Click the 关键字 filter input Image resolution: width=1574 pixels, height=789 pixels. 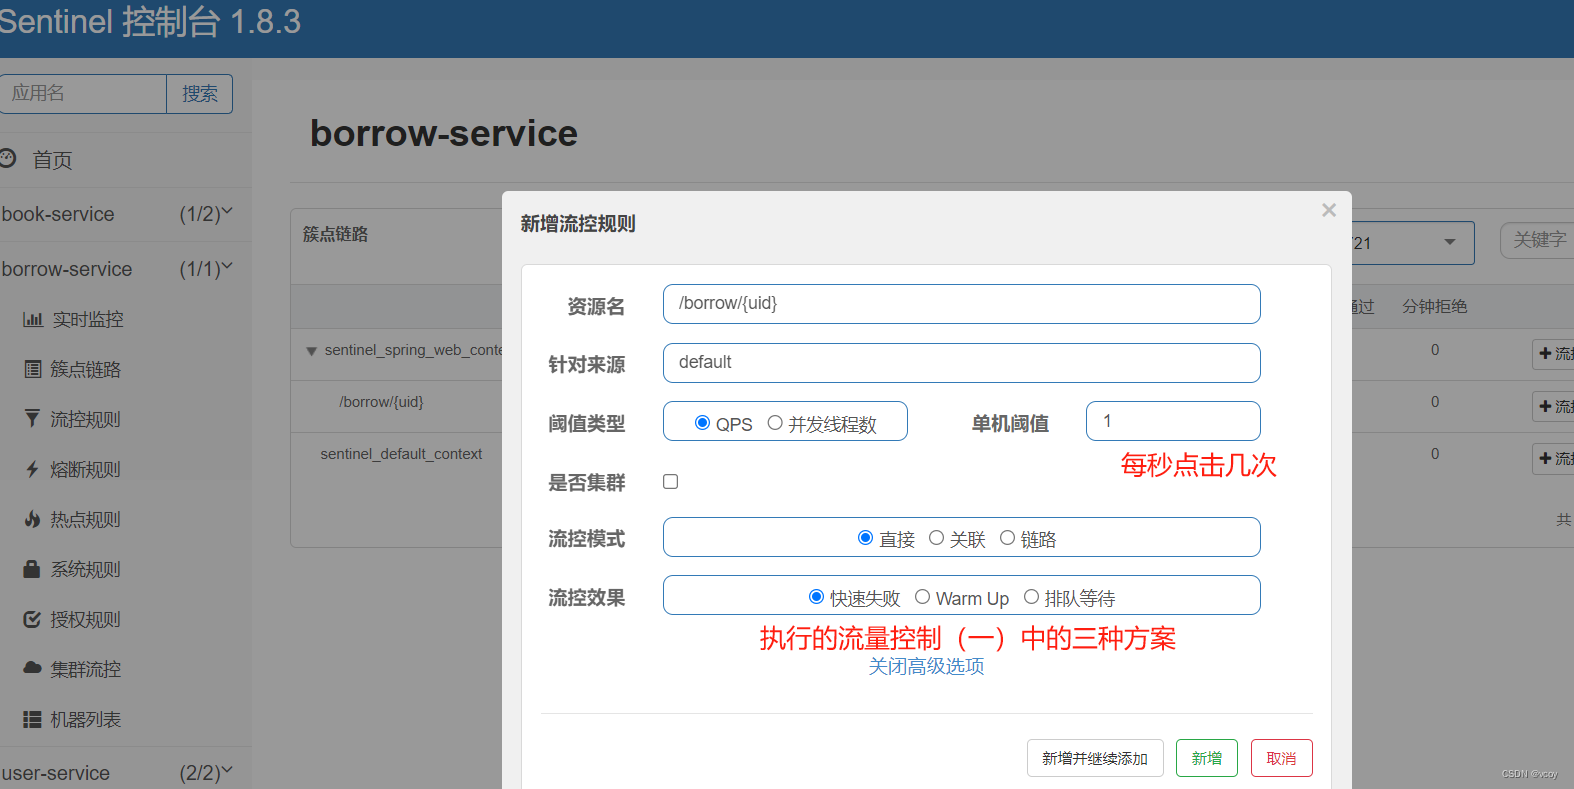coord(1537,240)
